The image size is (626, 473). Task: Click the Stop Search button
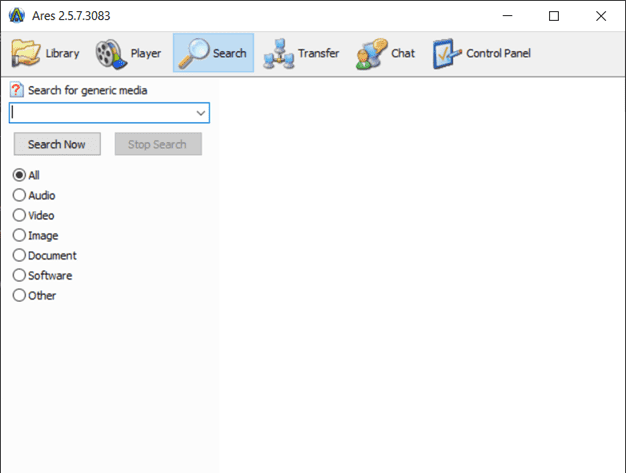coord(158,144)
